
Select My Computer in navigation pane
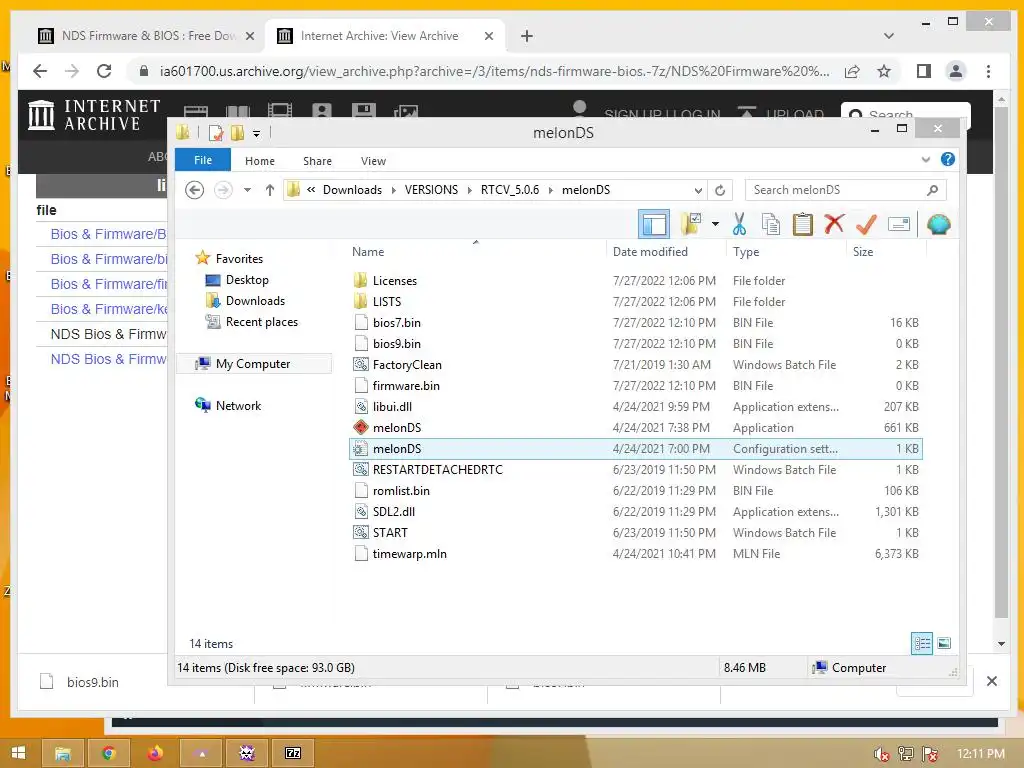pos(253,364)
